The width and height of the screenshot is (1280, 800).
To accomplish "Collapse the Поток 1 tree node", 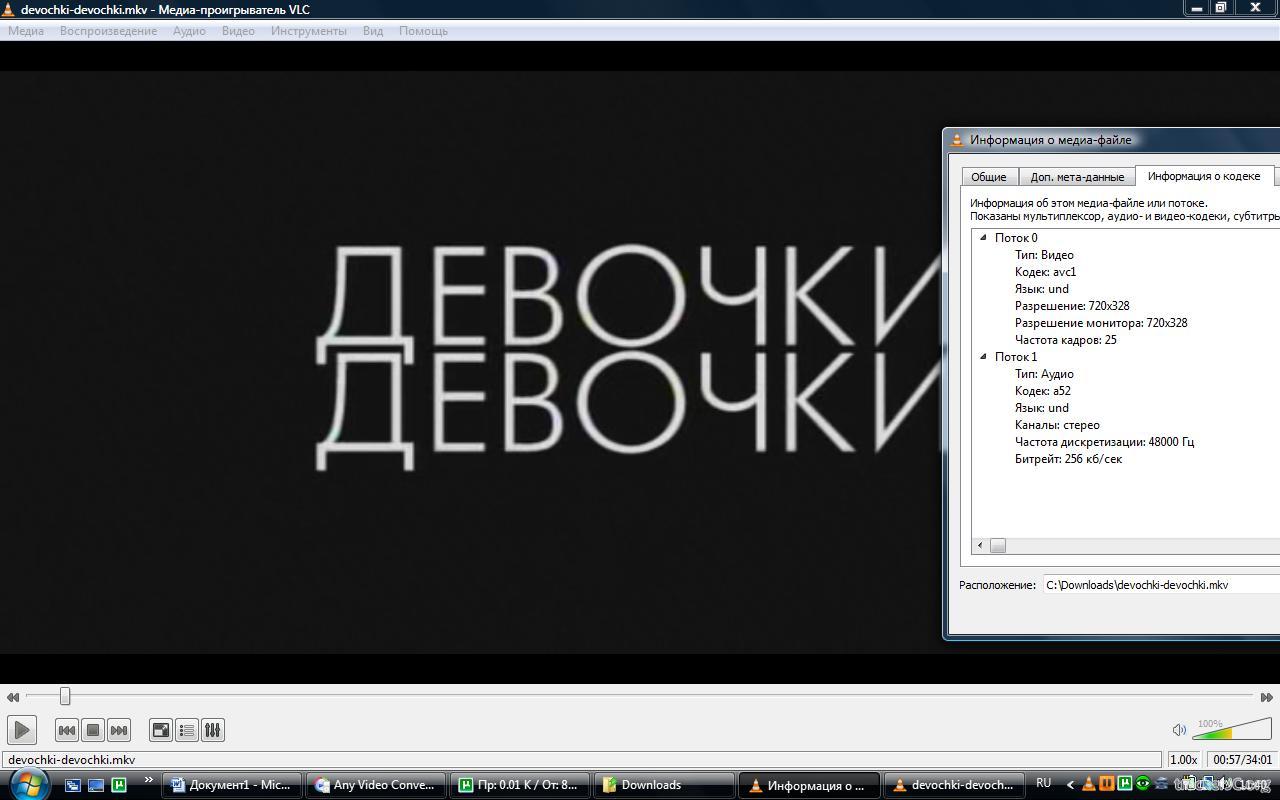I will 983,356.
